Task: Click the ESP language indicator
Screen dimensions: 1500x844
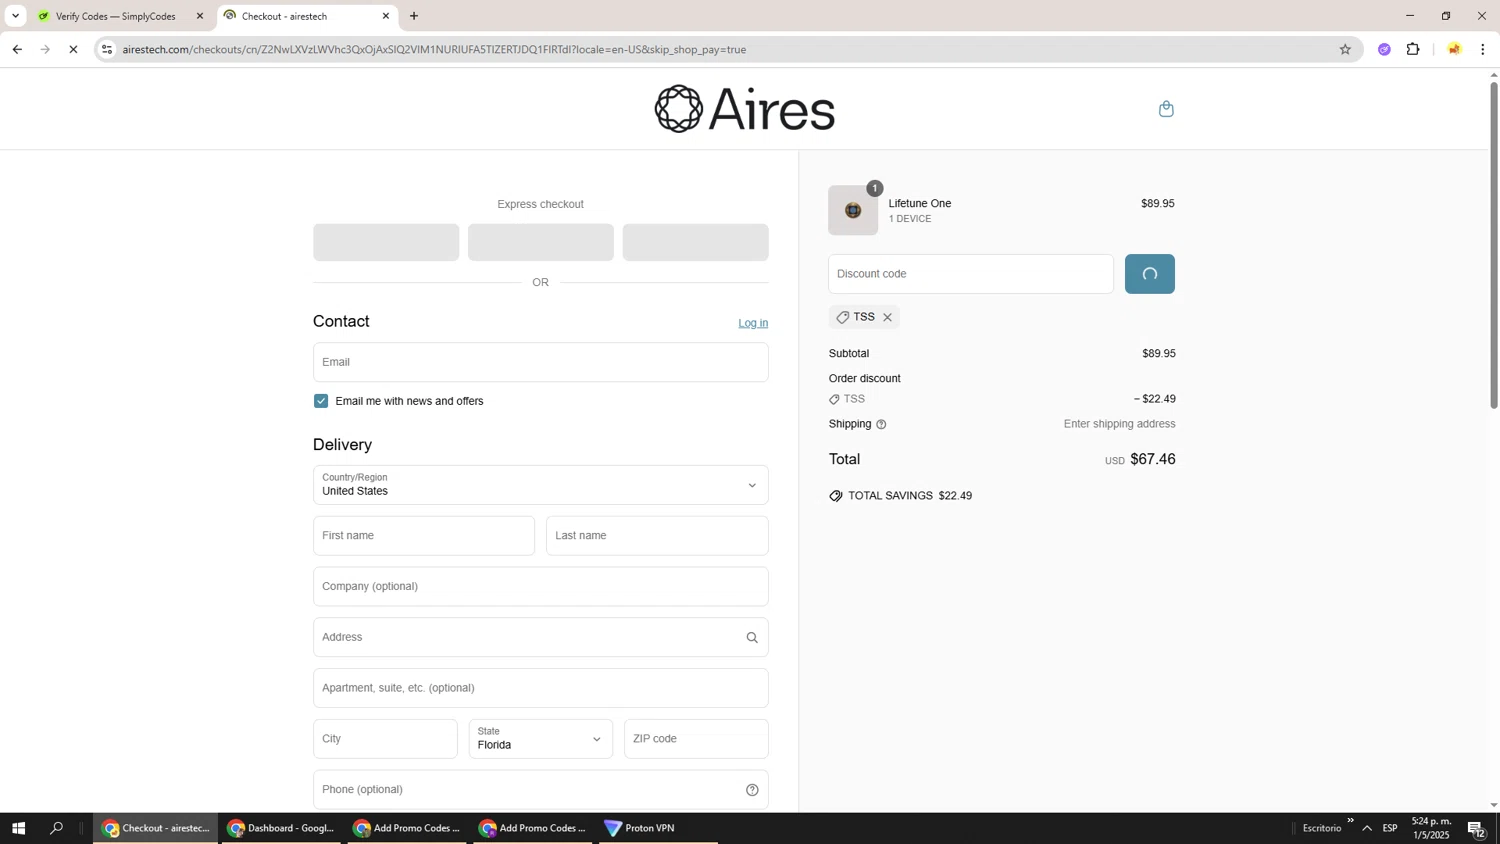Action: pyautogui.click(x=1390, y=828)
